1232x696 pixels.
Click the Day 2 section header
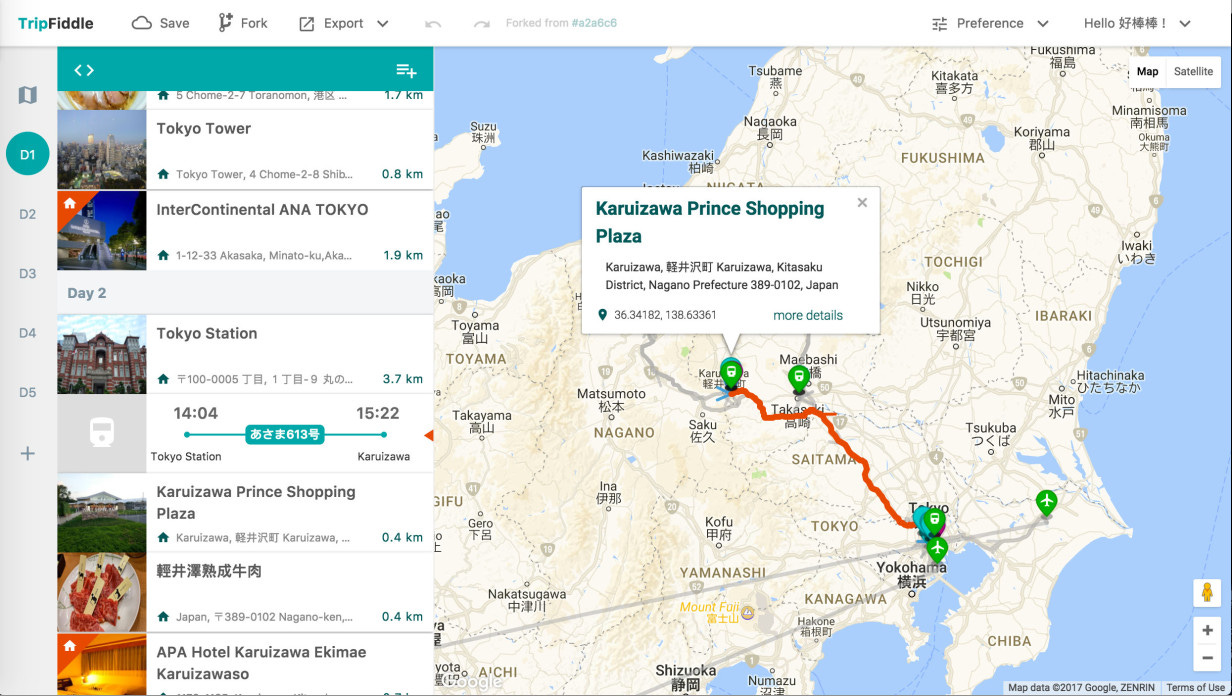point(245,293)
